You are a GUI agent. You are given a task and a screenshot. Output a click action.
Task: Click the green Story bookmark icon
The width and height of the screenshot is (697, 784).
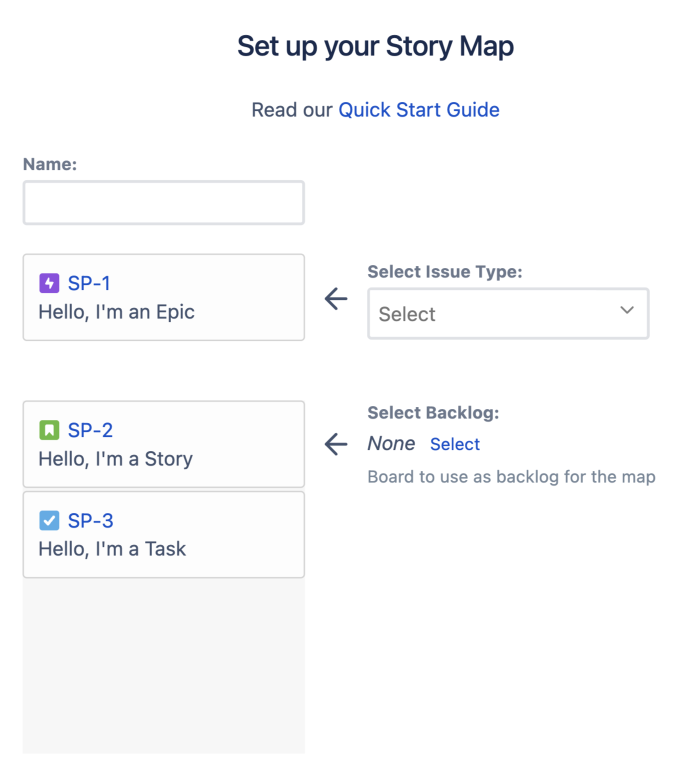pos(49,430)
